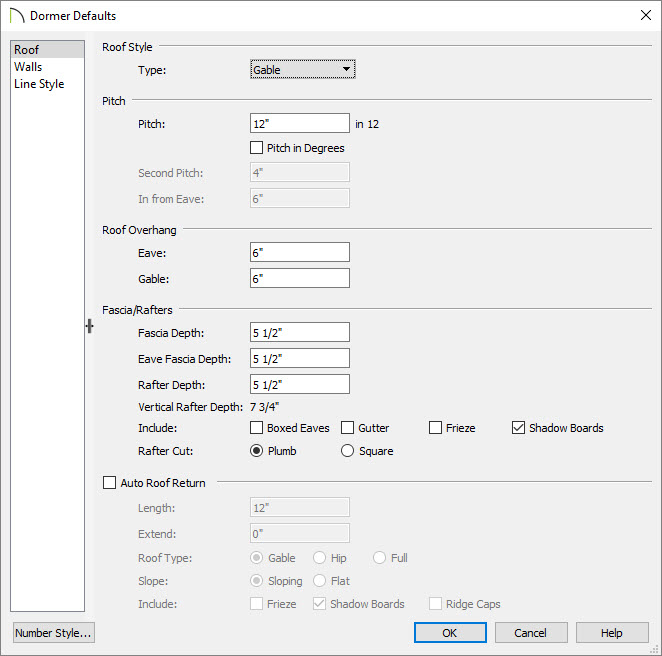Click the Vertical Rafter Depth value 7 3/4"
662x656 pixels.
click(x=264, y=407)
